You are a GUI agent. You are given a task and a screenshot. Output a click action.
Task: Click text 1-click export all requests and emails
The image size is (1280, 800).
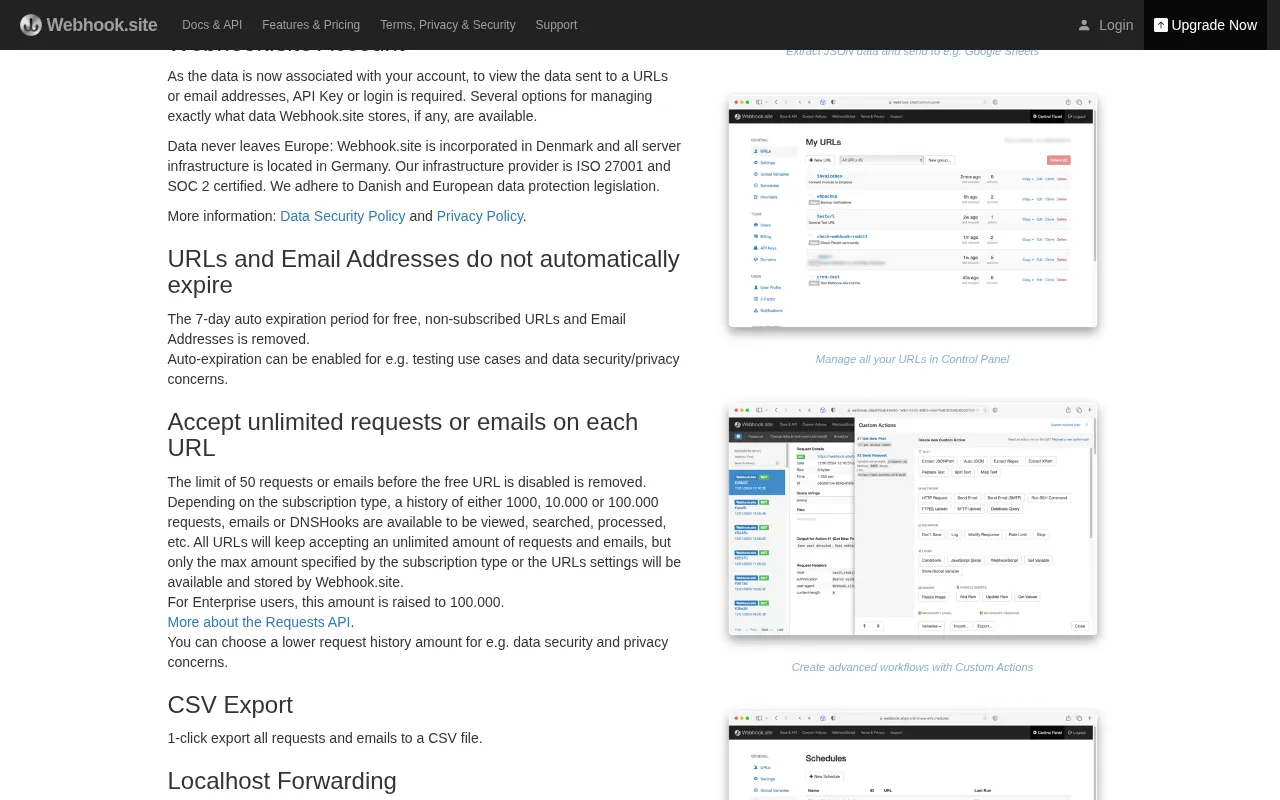325,738
